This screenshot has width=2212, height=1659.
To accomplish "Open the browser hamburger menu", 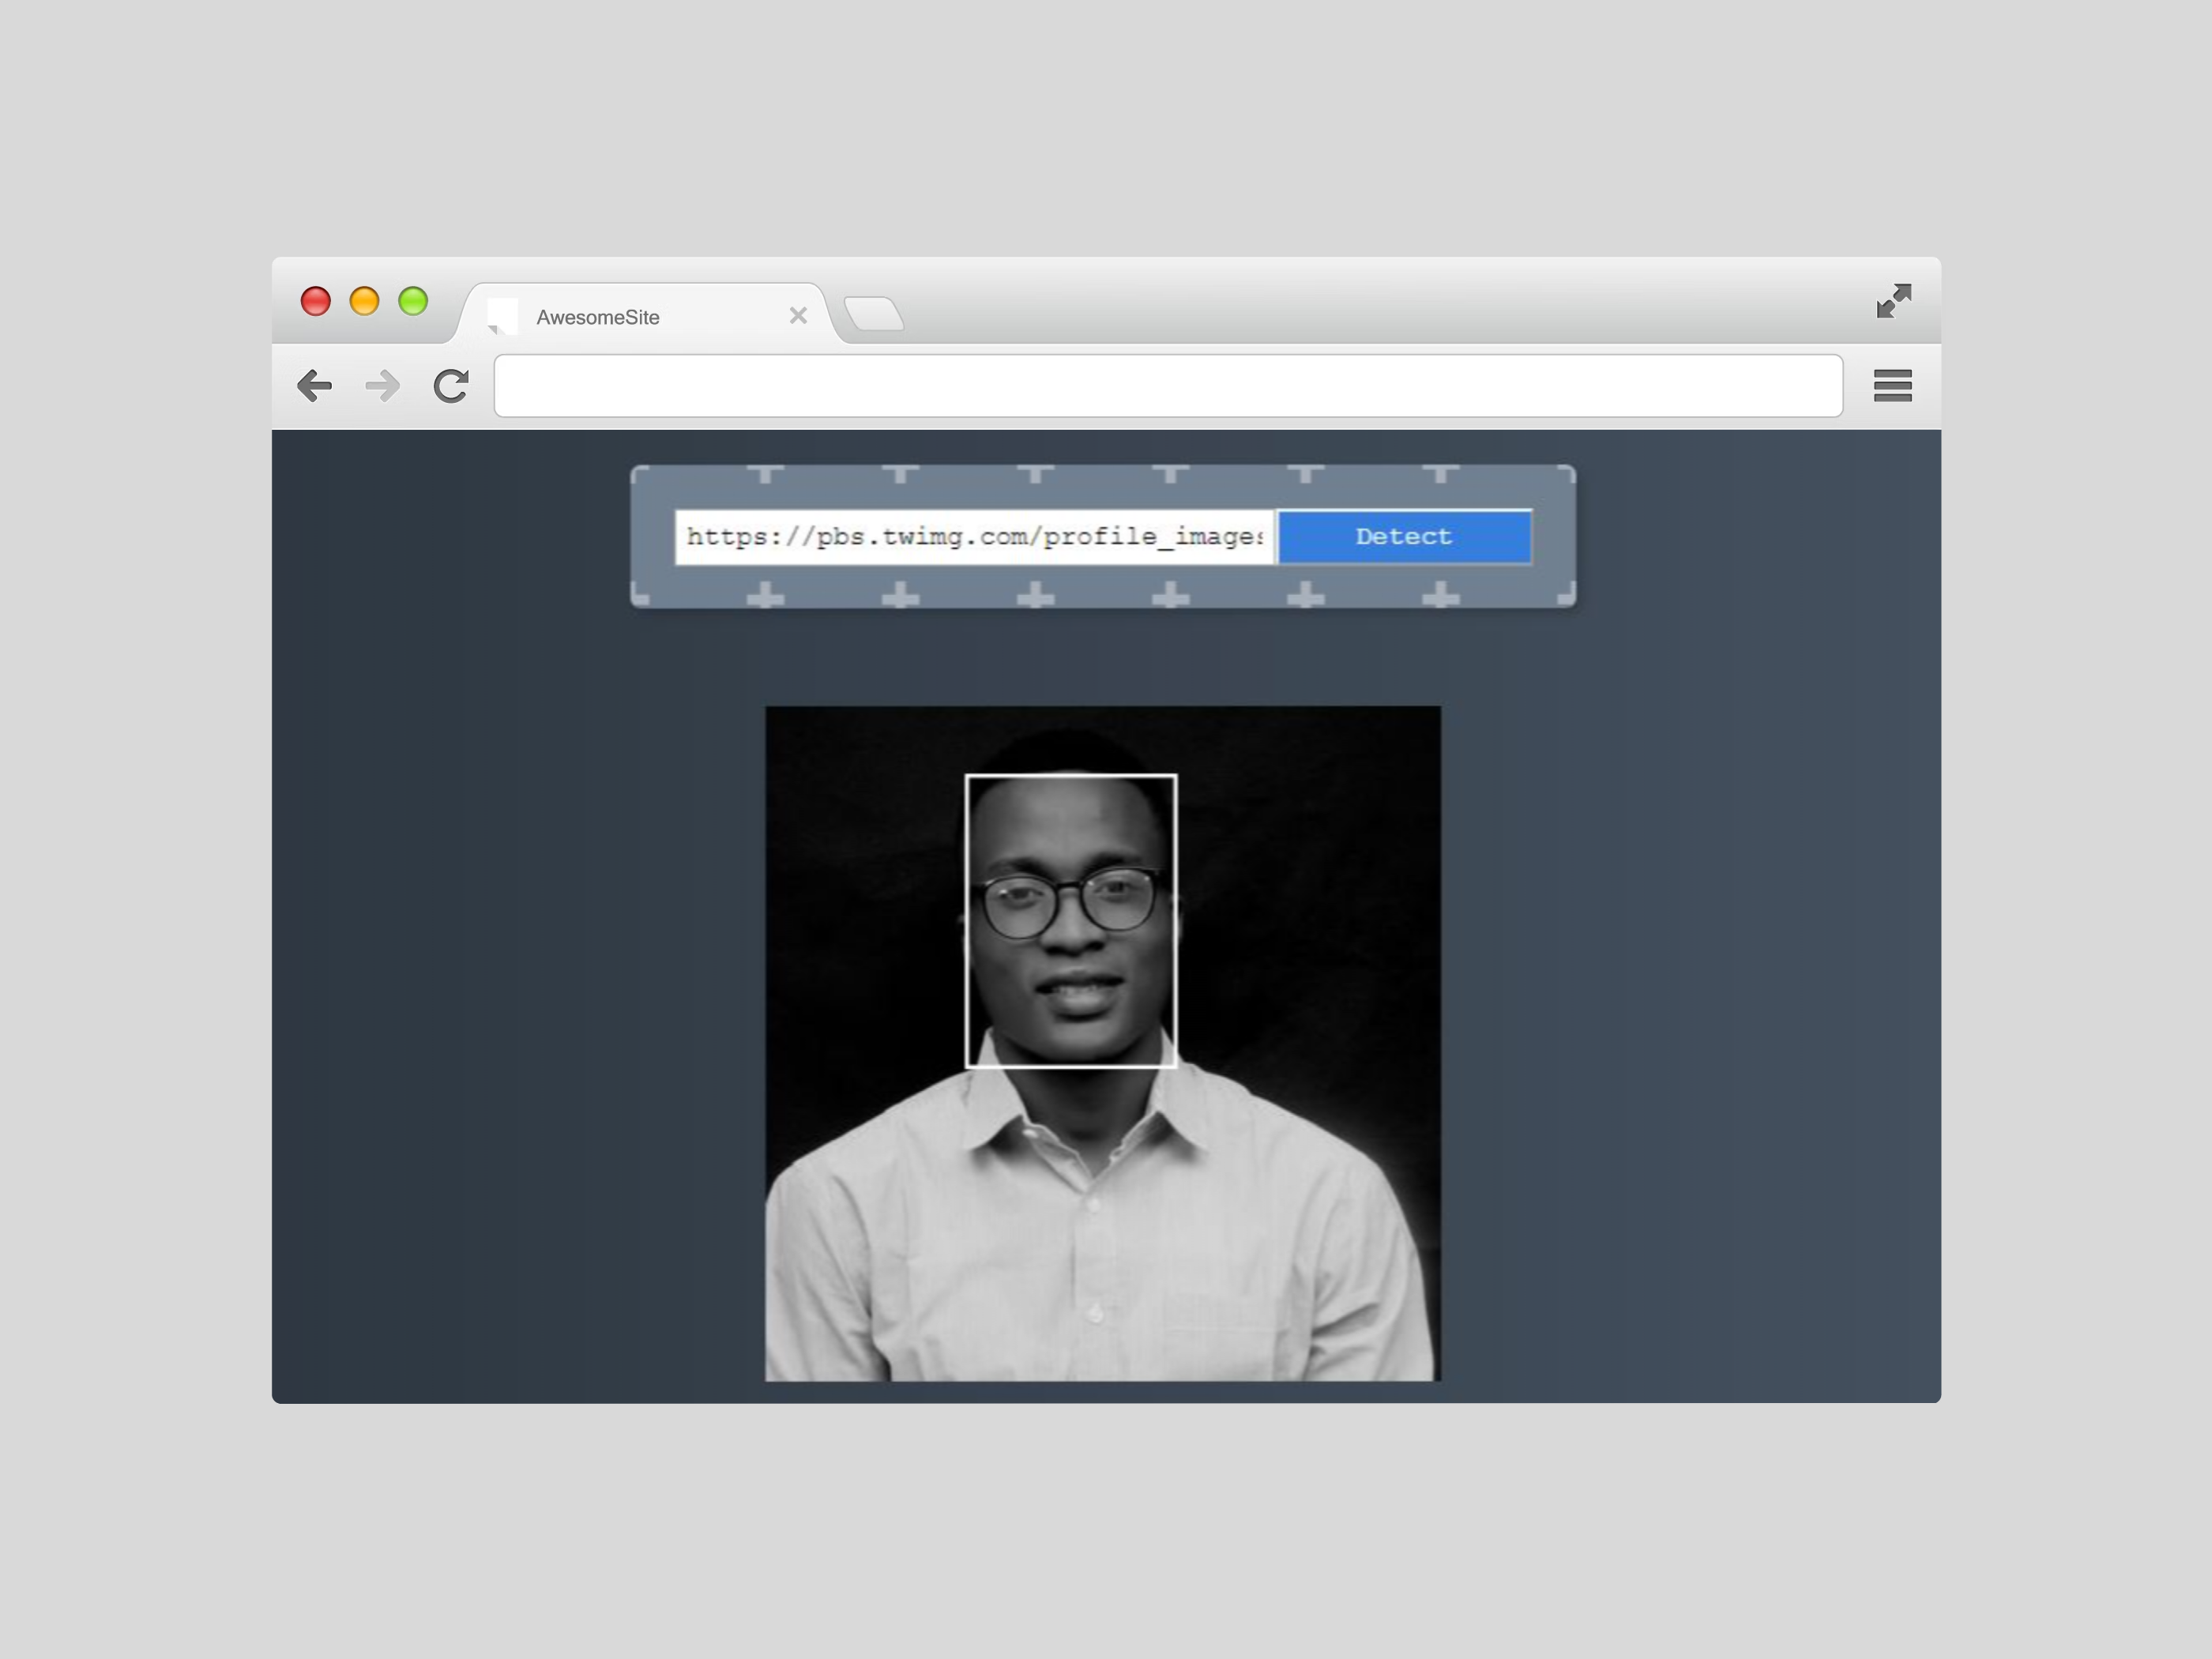I will click(1892, 386).
